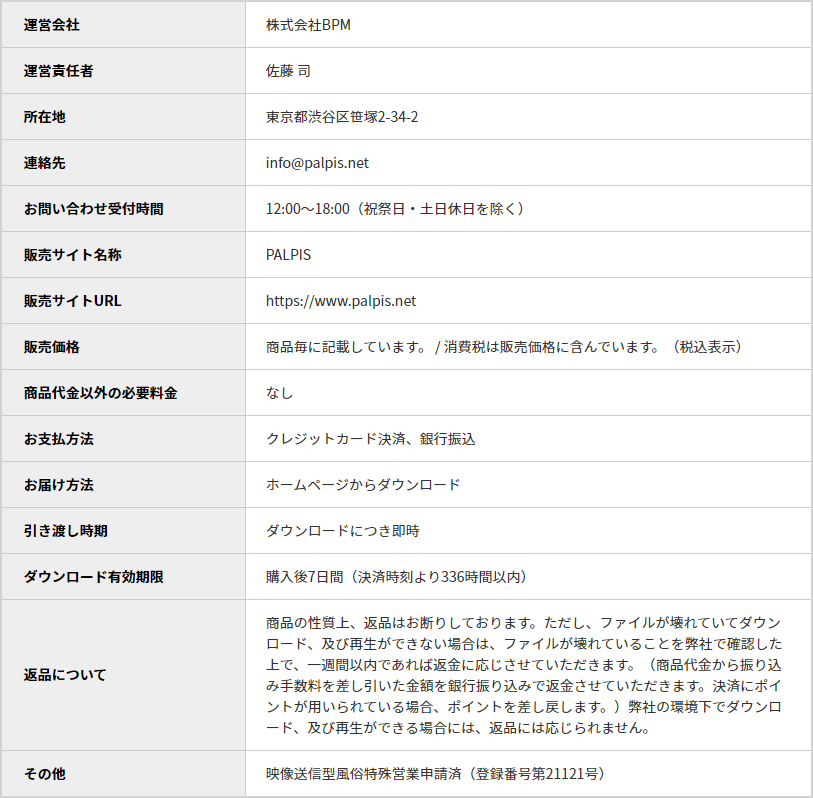This screenshot has height=798, width=813.
Task: Click the name 佐藤 司
Action: pyautogui.click(x=289, y=71)
